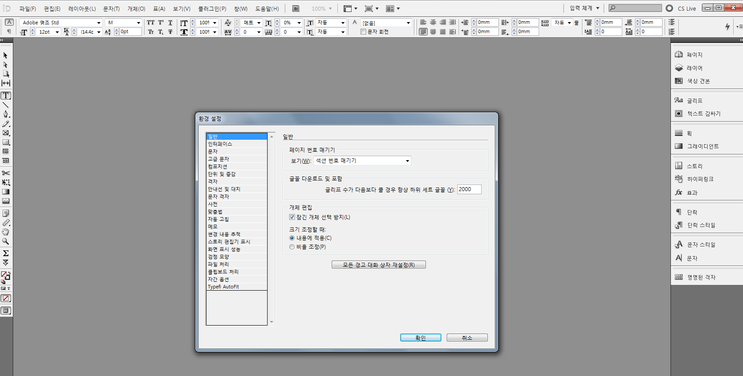This screenshot has height=376, width=743.
Task: Open the 도움말(H) menu
Action: (267, 9)
